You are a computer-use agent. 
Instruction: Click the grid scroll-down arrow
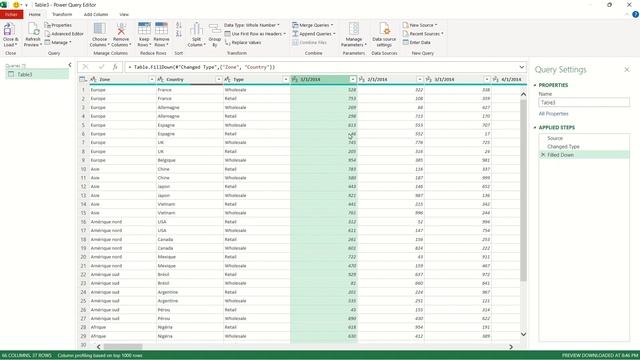point(523,334)
